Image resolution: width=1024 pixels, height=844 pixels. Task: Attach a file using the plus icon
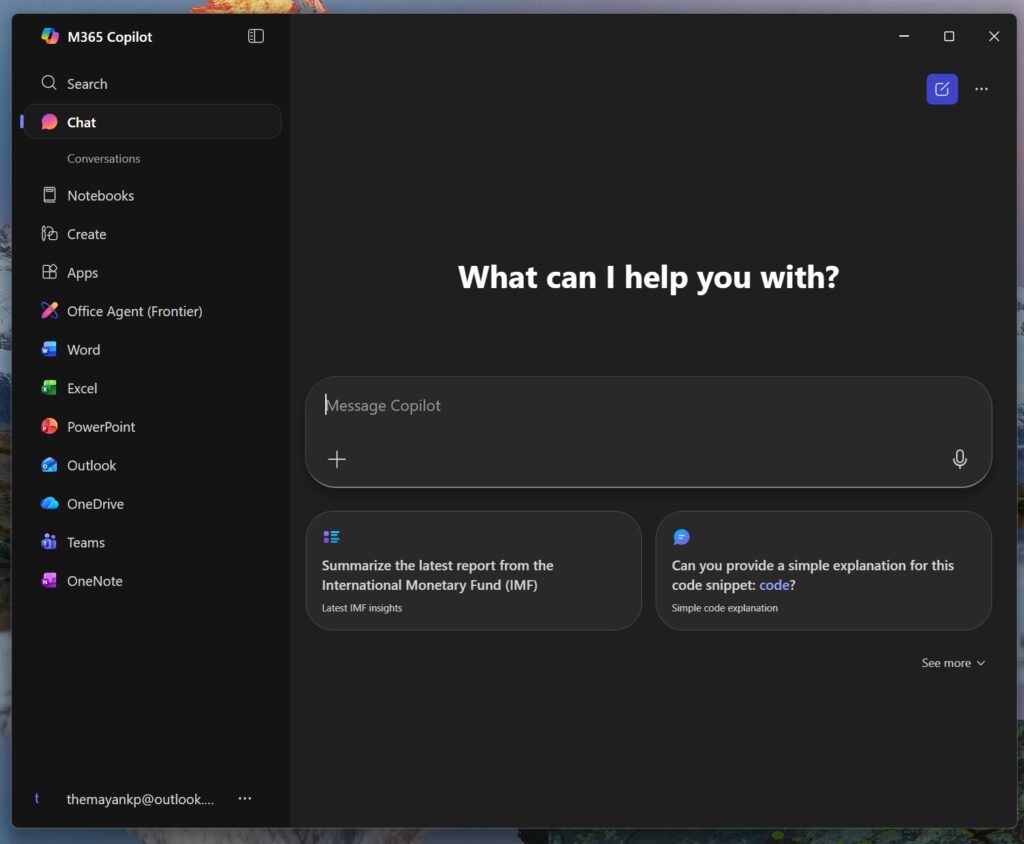click(337, 459)
